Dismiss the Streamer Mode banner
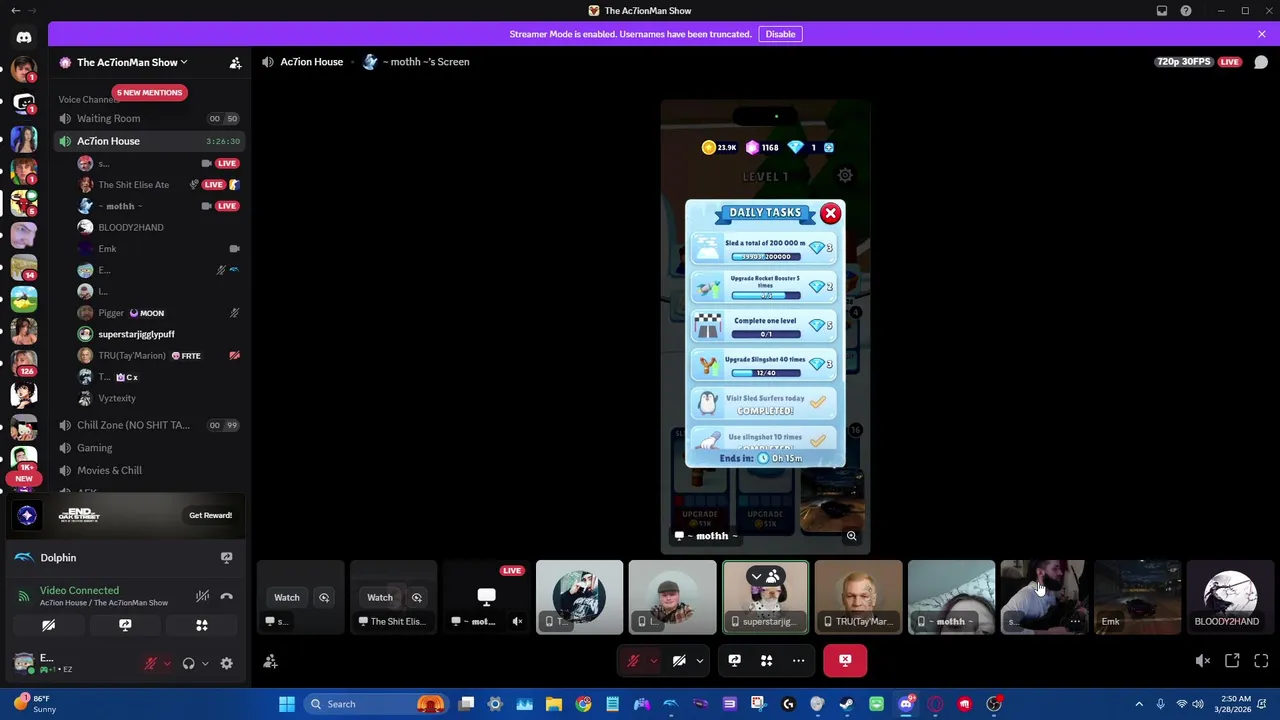The width and height of the screenshot is (1280, 720). (x=1261, y=34)
